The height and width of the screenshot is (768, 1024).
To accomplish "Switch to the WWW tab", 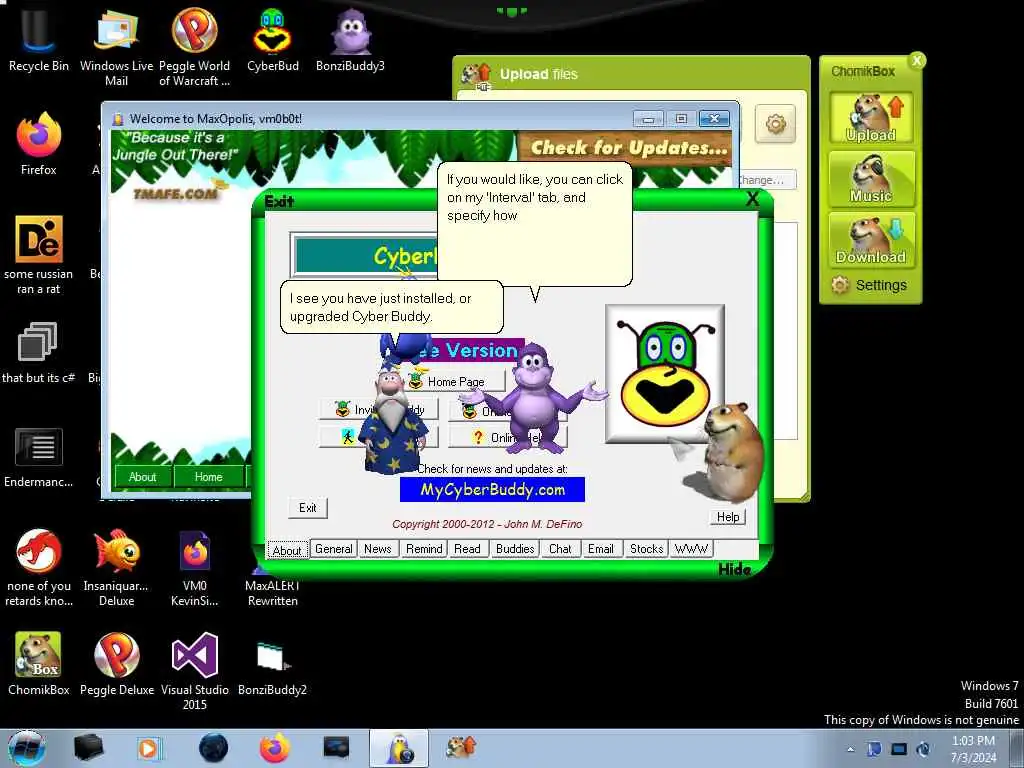I will tap(691, 549).
